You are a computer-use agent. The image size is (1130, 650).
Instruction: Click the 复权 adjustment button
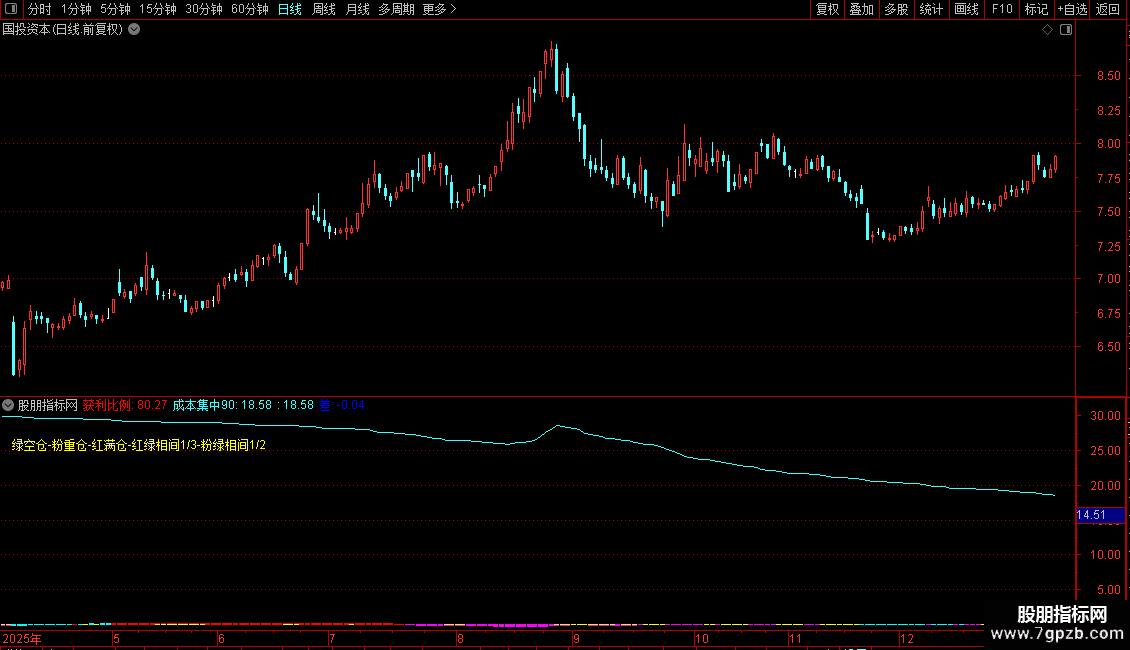click(x=828, y=9)
